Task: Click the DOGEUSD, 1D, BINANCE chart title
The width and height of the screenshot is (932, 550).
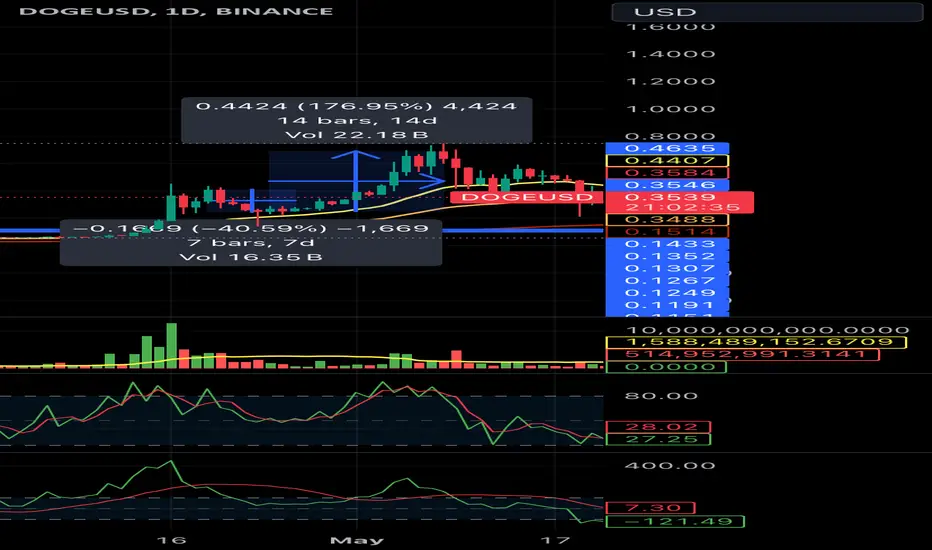Action: (x=176, y=11)
